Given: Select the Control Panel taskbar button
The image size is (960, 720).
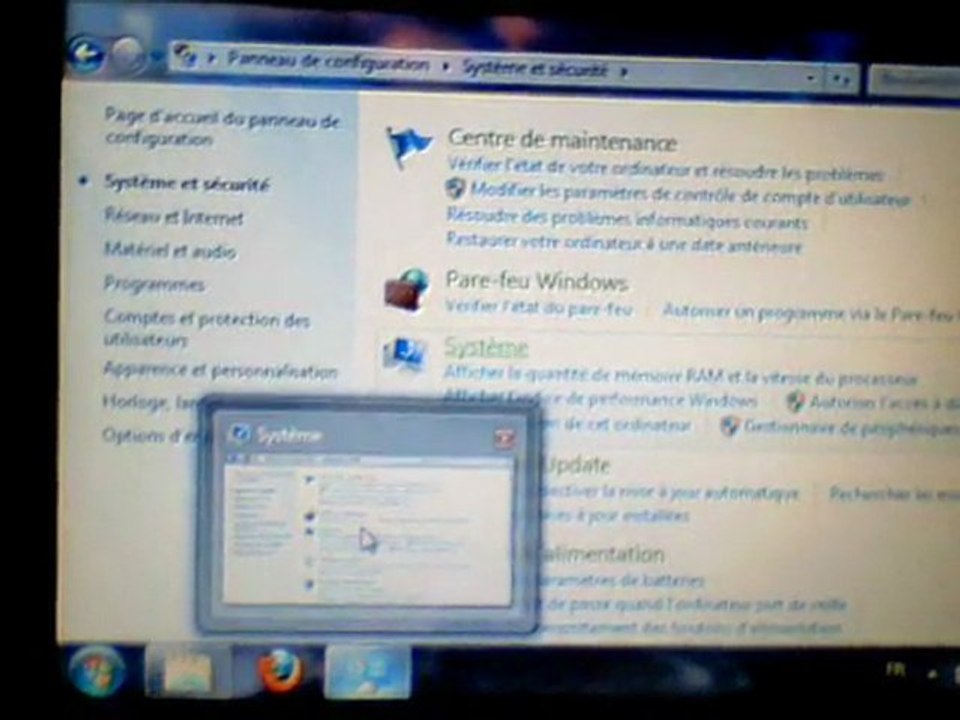Looking at the screenshot, I should point(368,672).
